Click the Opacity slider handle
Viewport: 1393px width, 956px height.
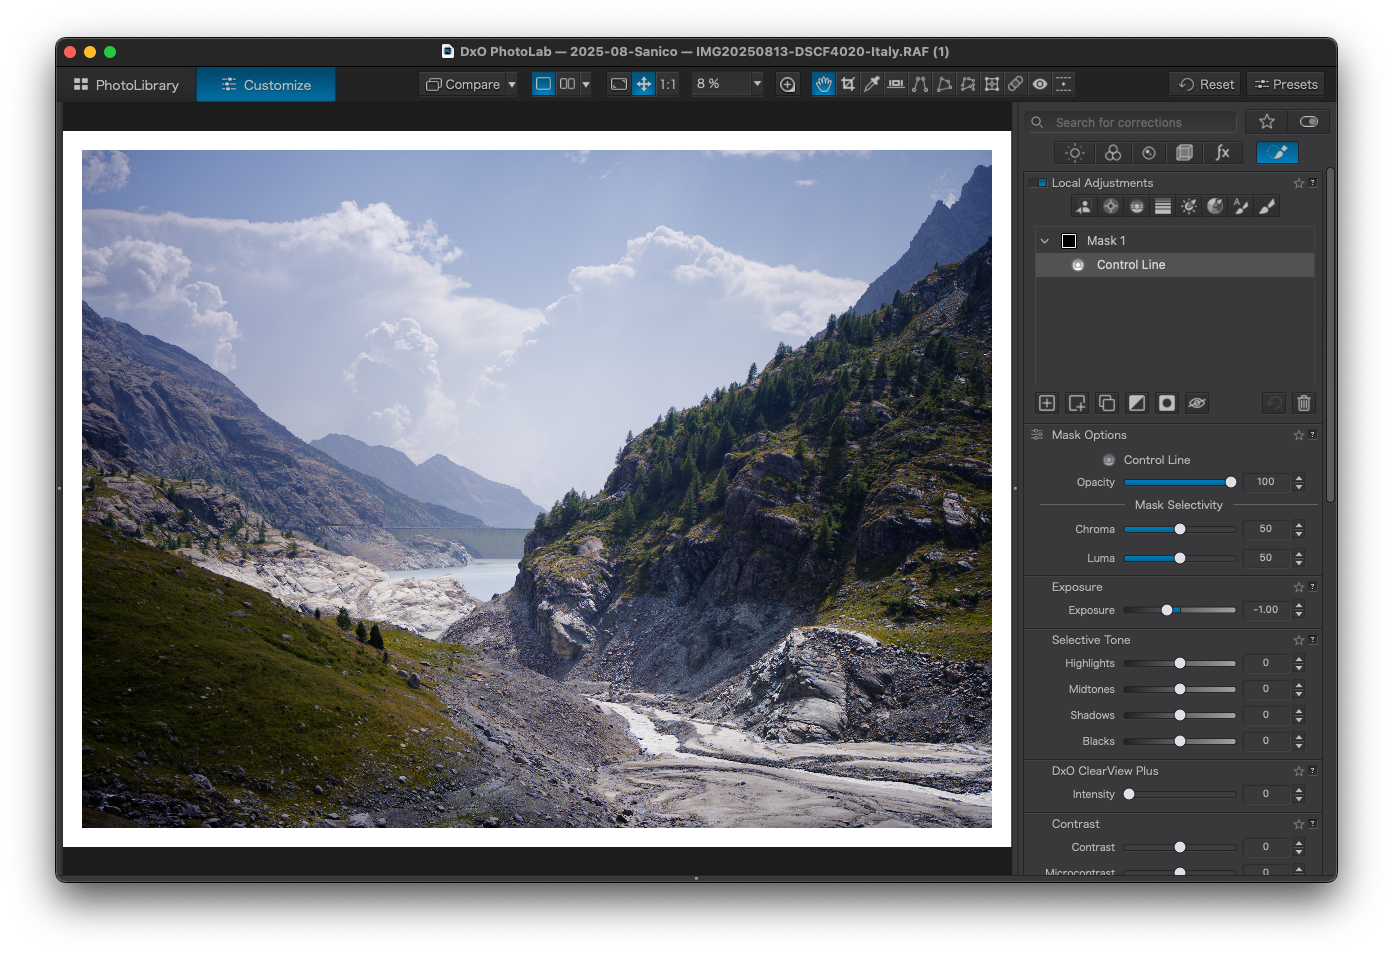tap(1231, 482)
